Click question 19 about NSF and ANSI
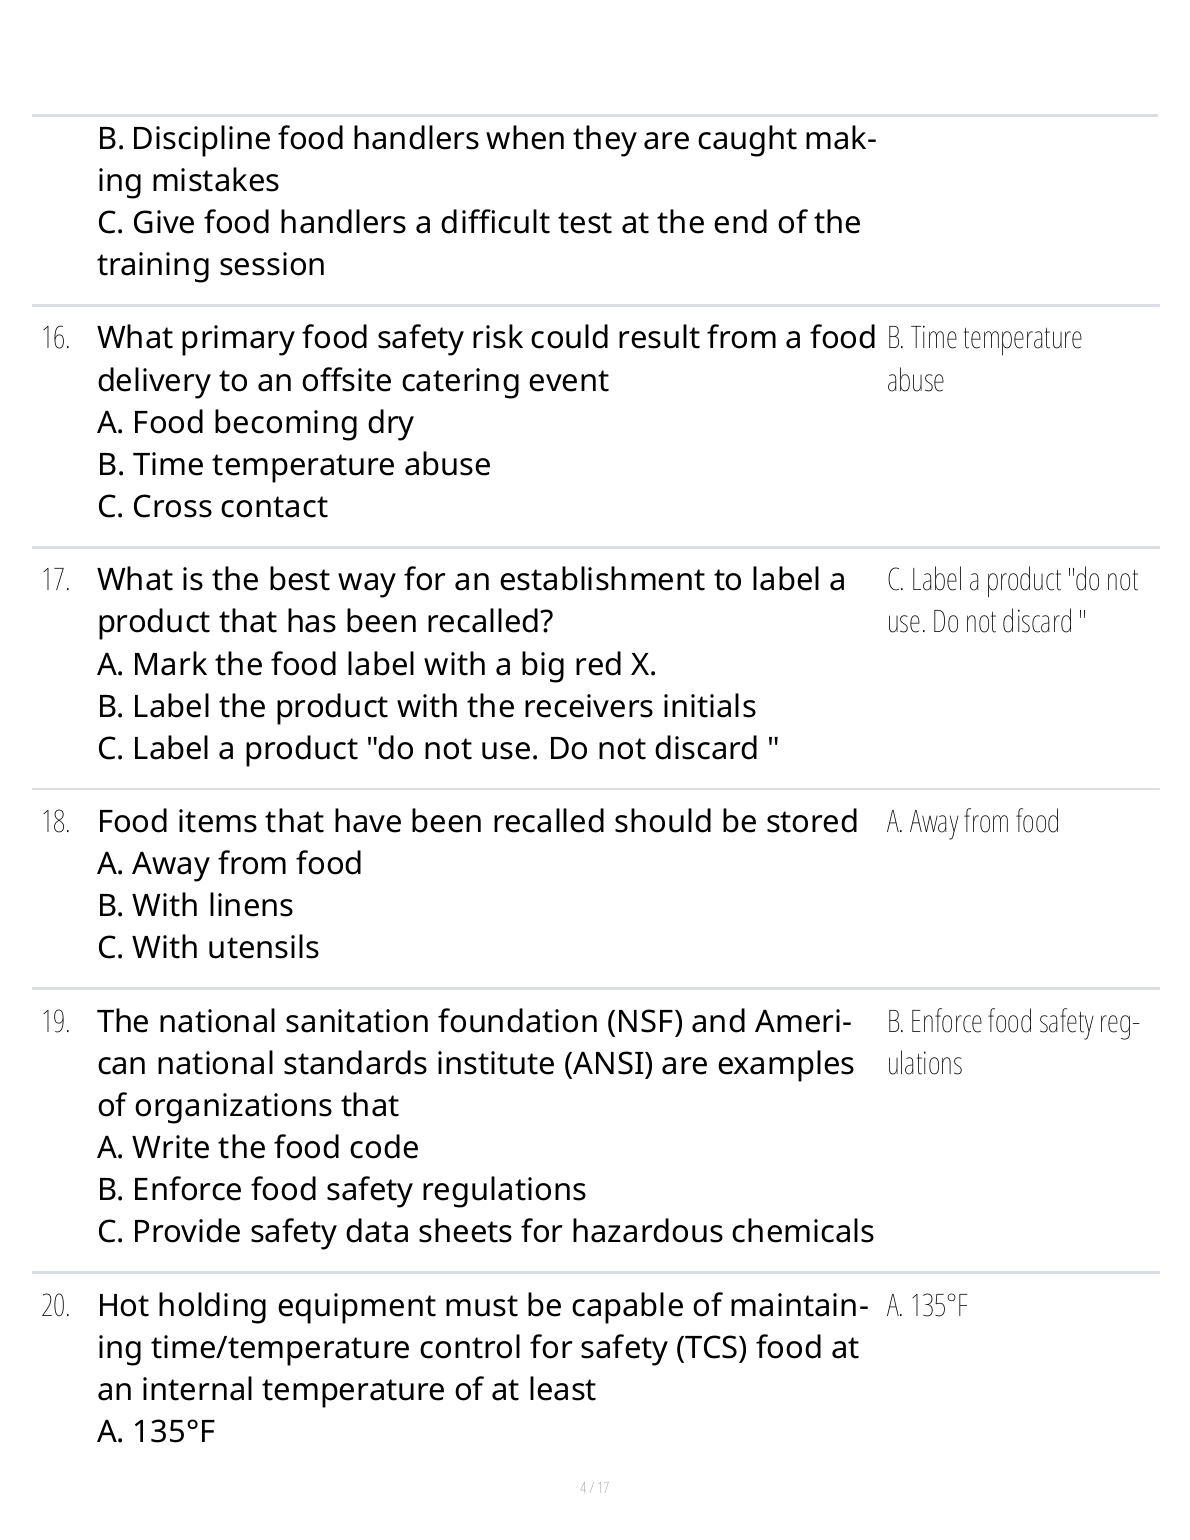 tap(475, 1063)
